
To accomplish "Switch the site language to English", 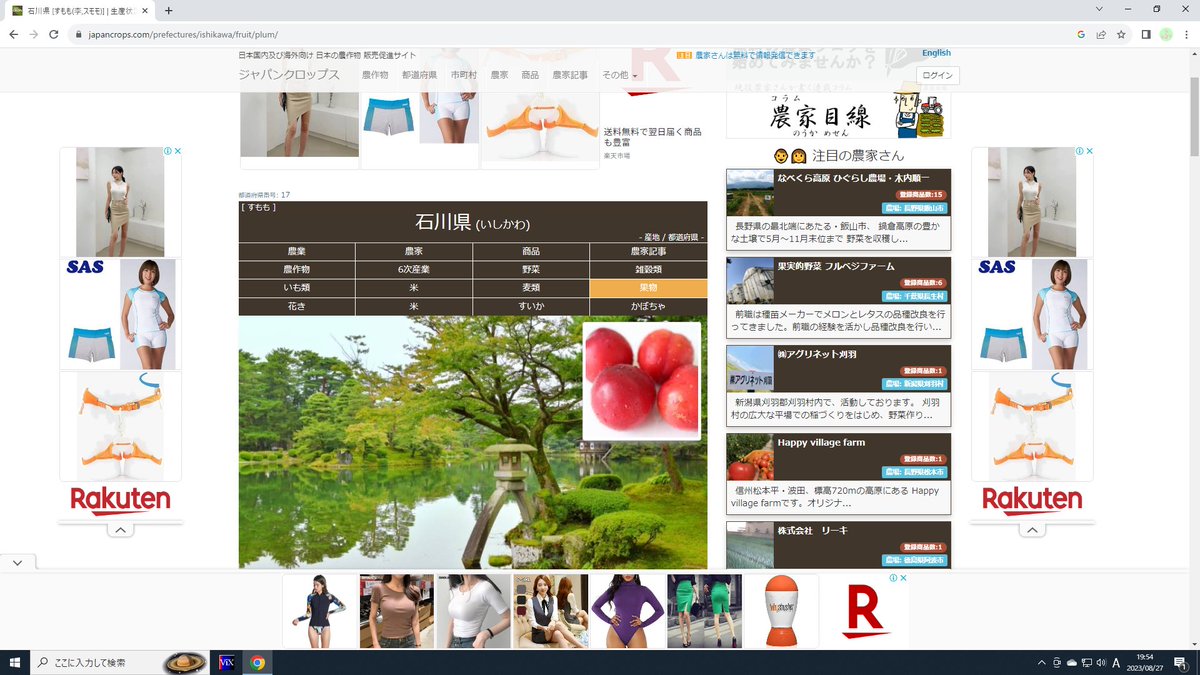I will 936,53.
